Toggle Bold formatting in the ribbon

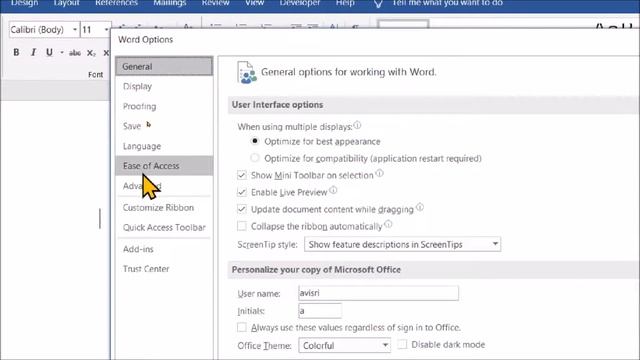tap(16, 52)
